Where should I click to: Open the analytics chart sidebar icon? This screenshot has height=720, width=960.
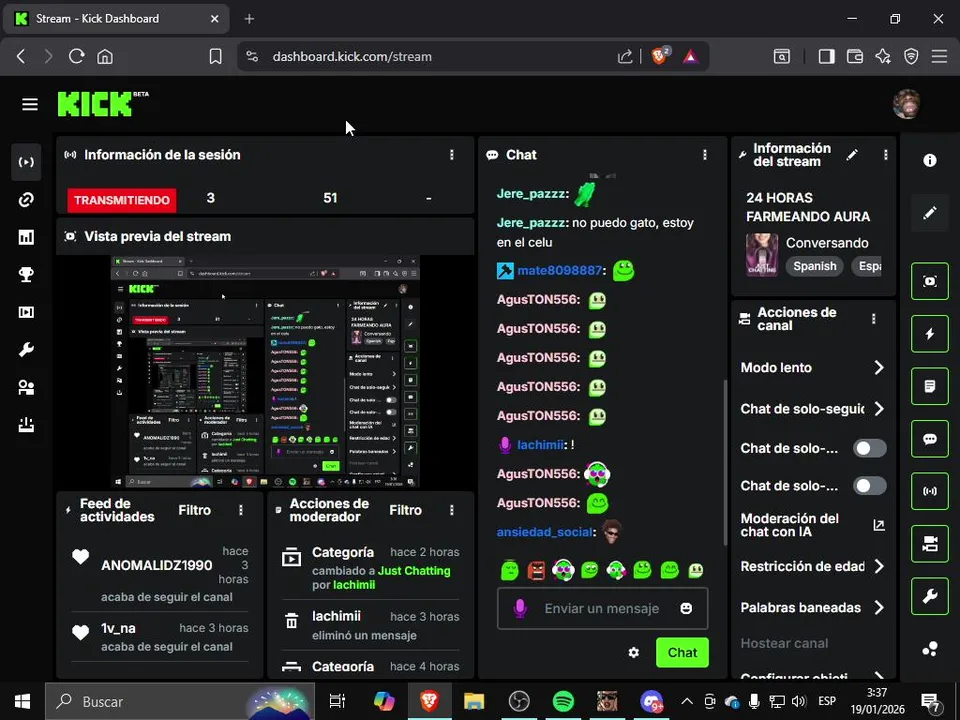(x=26, y=237)
